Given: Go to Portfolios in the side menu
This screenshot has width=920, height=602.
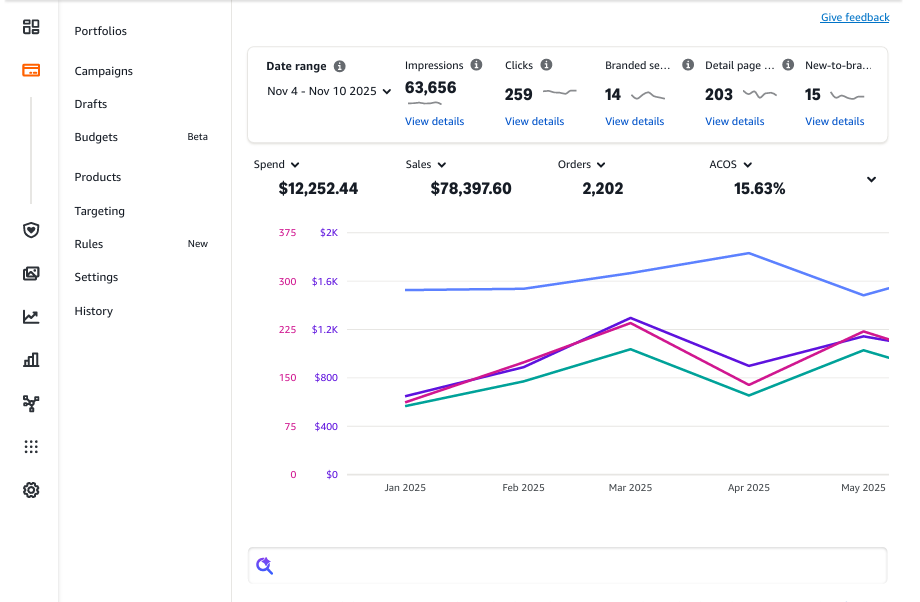Looking at the screenshot, I should [101, 31].
